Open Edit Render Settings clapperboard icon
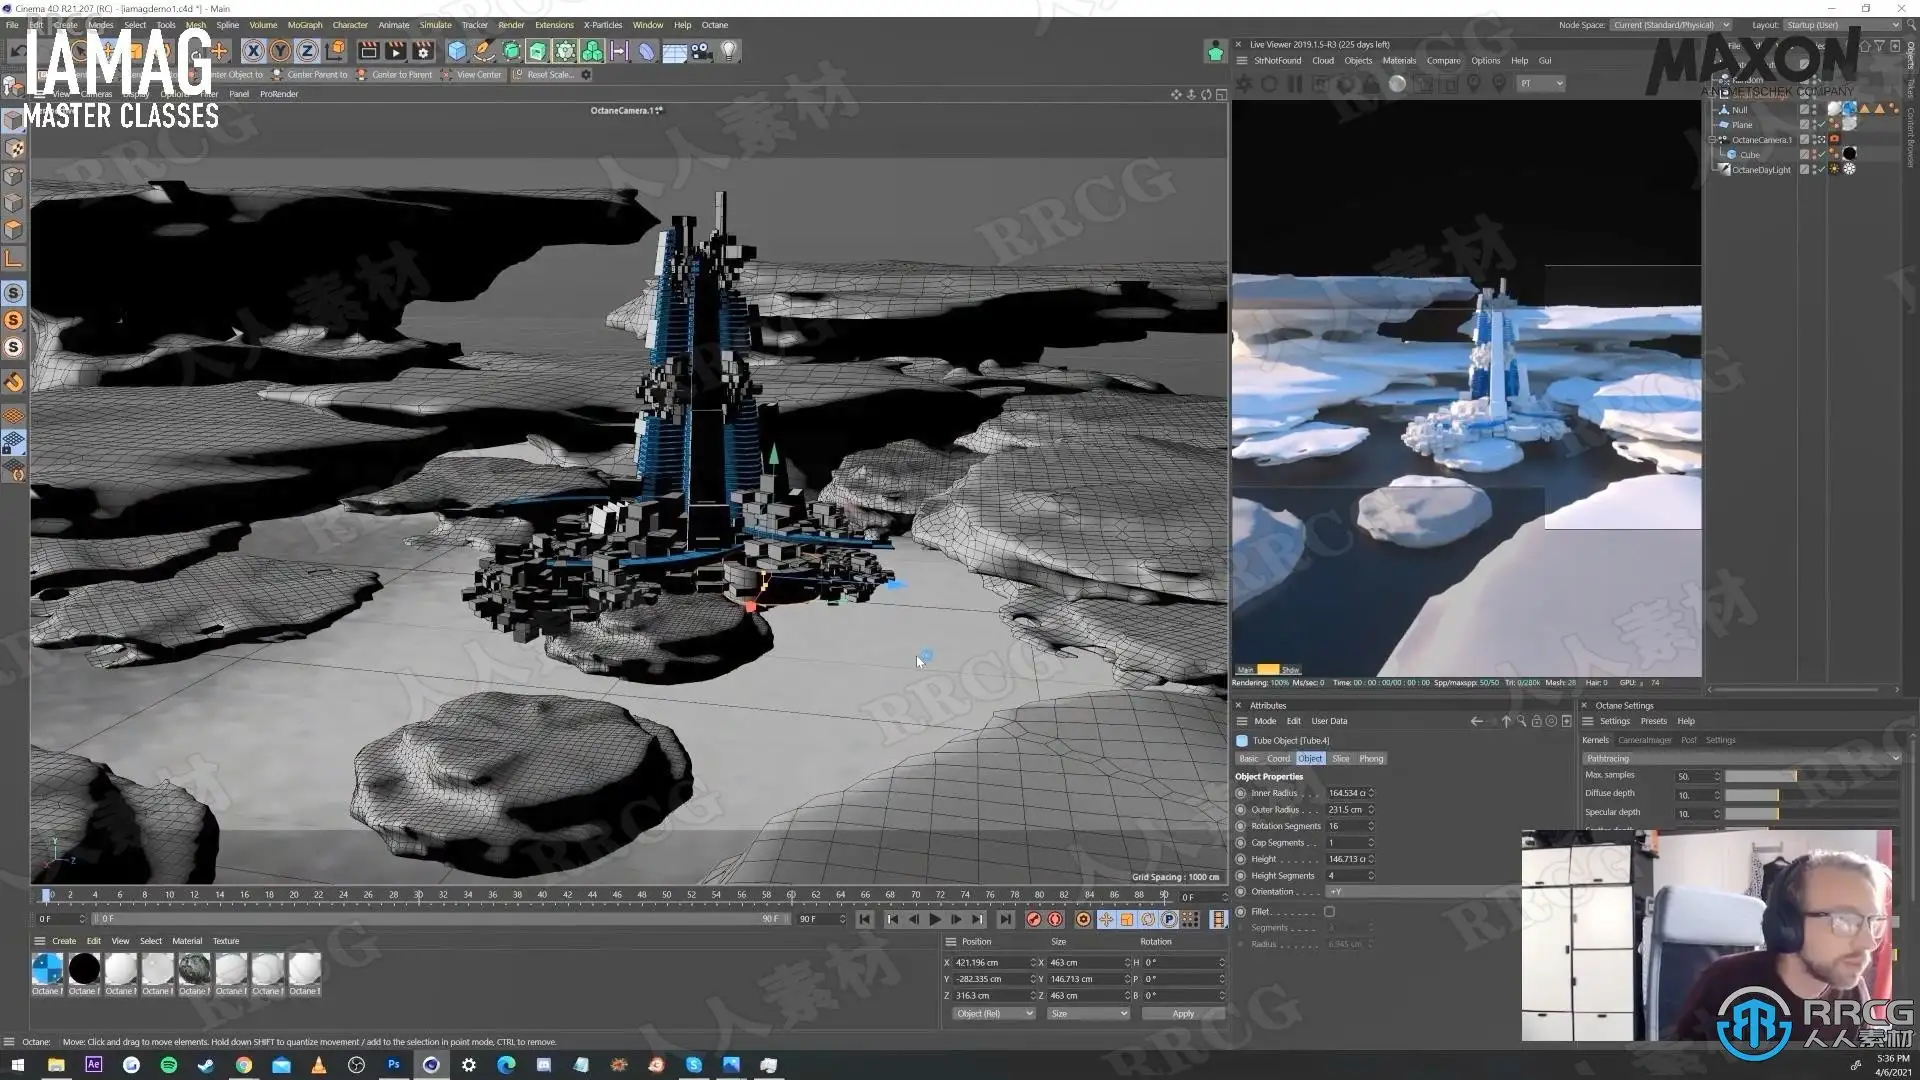This screenshot has height=1080, width=1920. pyautogui.click(x=423, y=51)
